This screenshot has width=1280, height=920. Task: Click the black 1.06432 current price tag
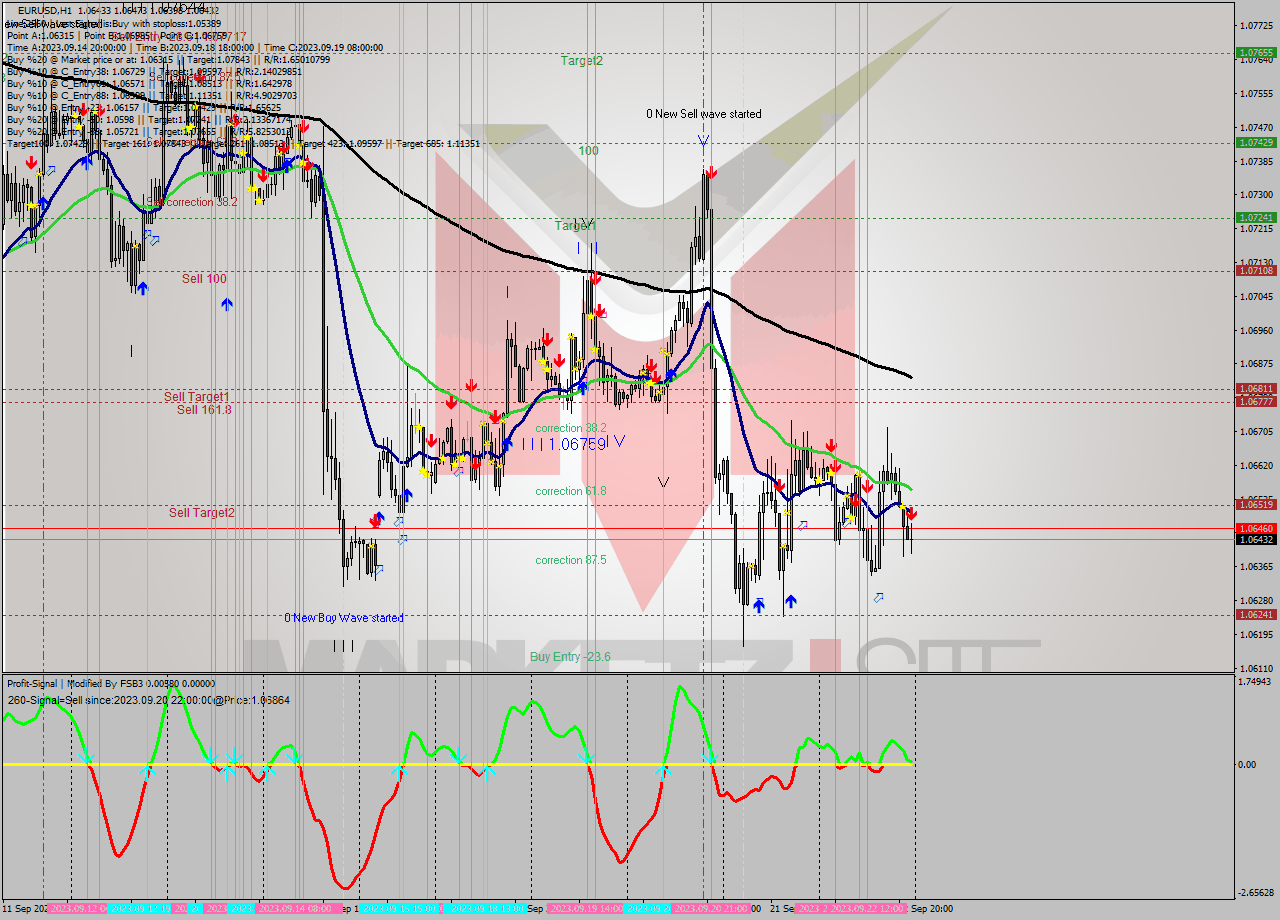tap(1255, 539)
